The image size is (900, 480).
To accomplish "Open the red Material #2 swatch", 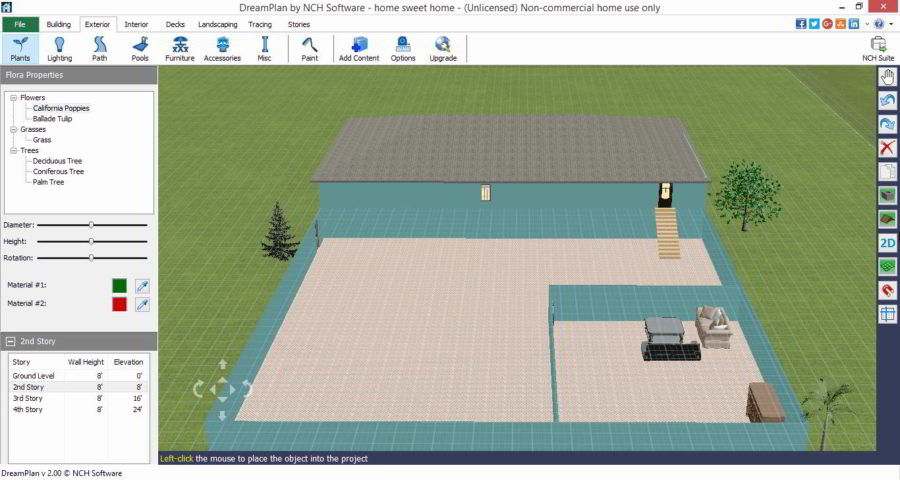I will point(119,304).
